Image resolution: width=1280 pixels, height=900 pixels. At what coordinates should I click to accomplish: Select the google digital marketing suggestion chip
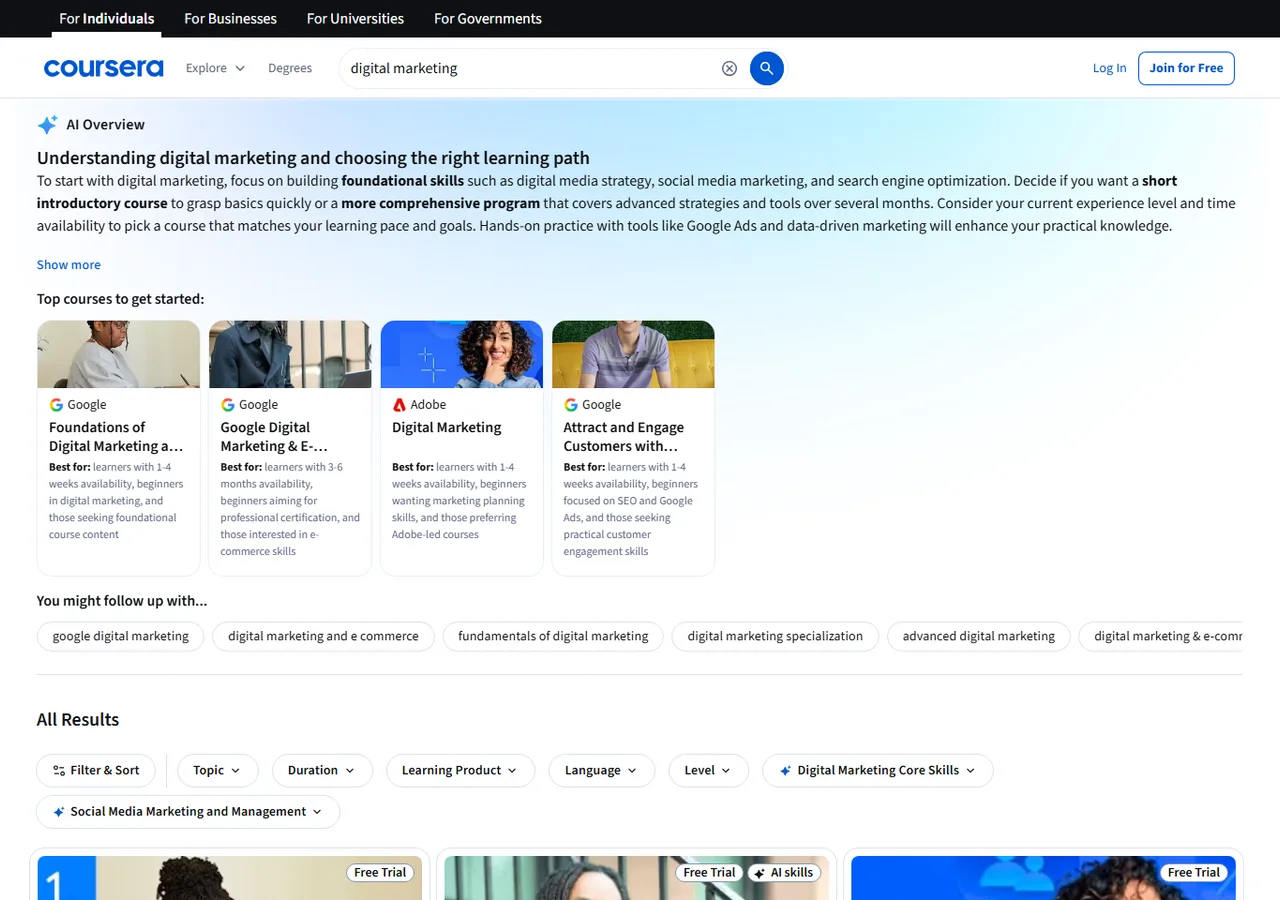(121, 636)
